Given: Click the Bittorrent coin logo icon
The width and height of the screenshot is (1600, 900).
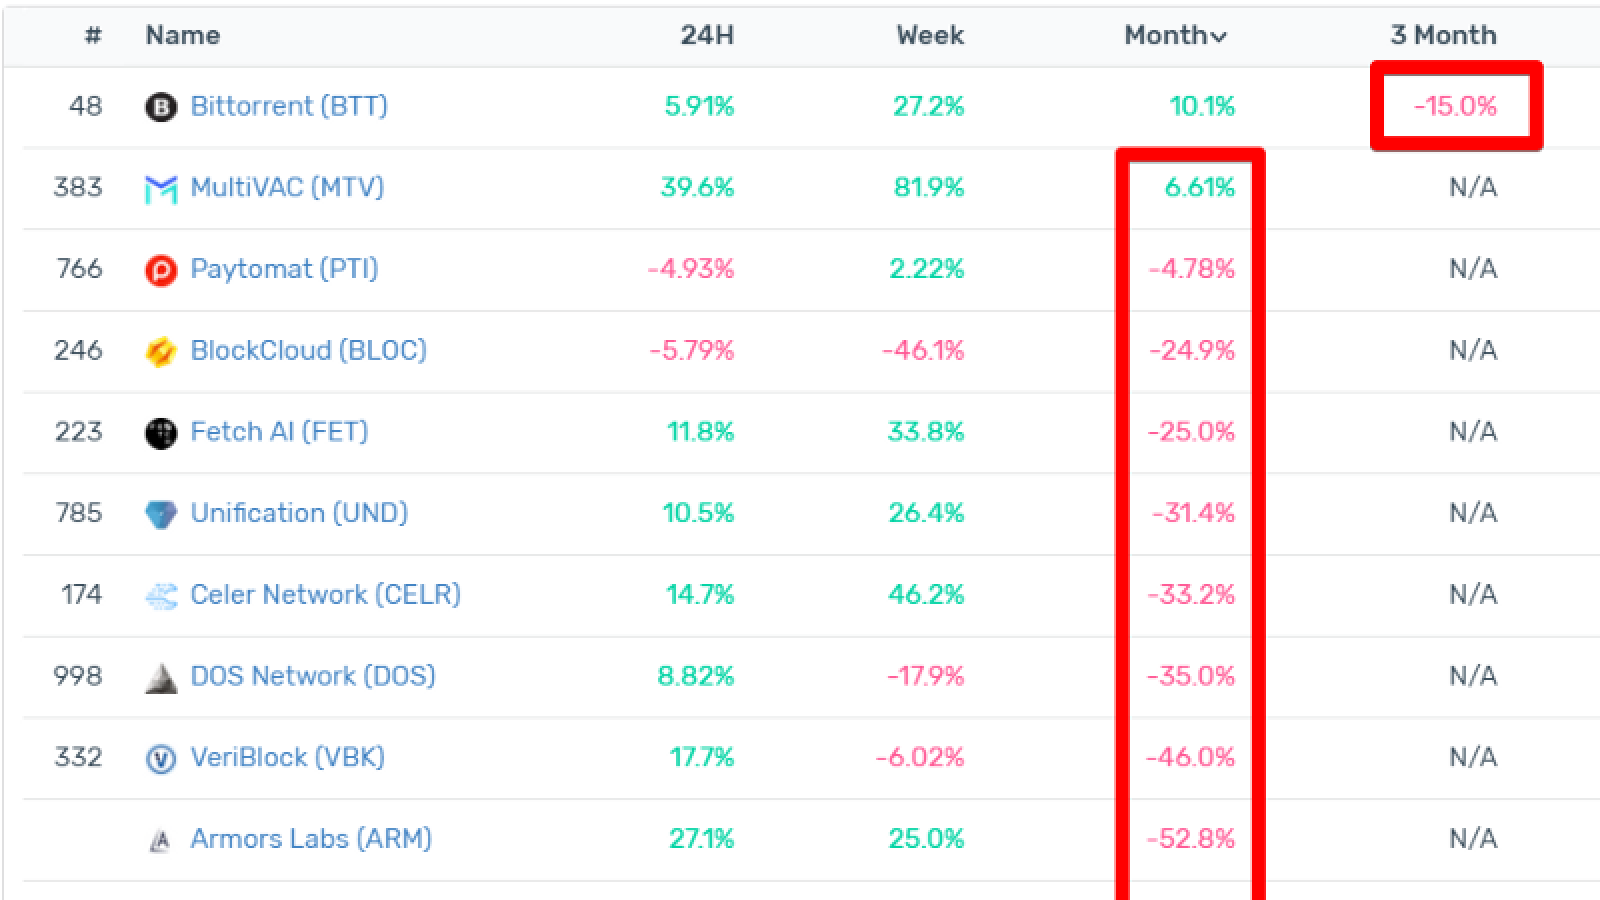Looking at the screenshot, I should (161, 106).
